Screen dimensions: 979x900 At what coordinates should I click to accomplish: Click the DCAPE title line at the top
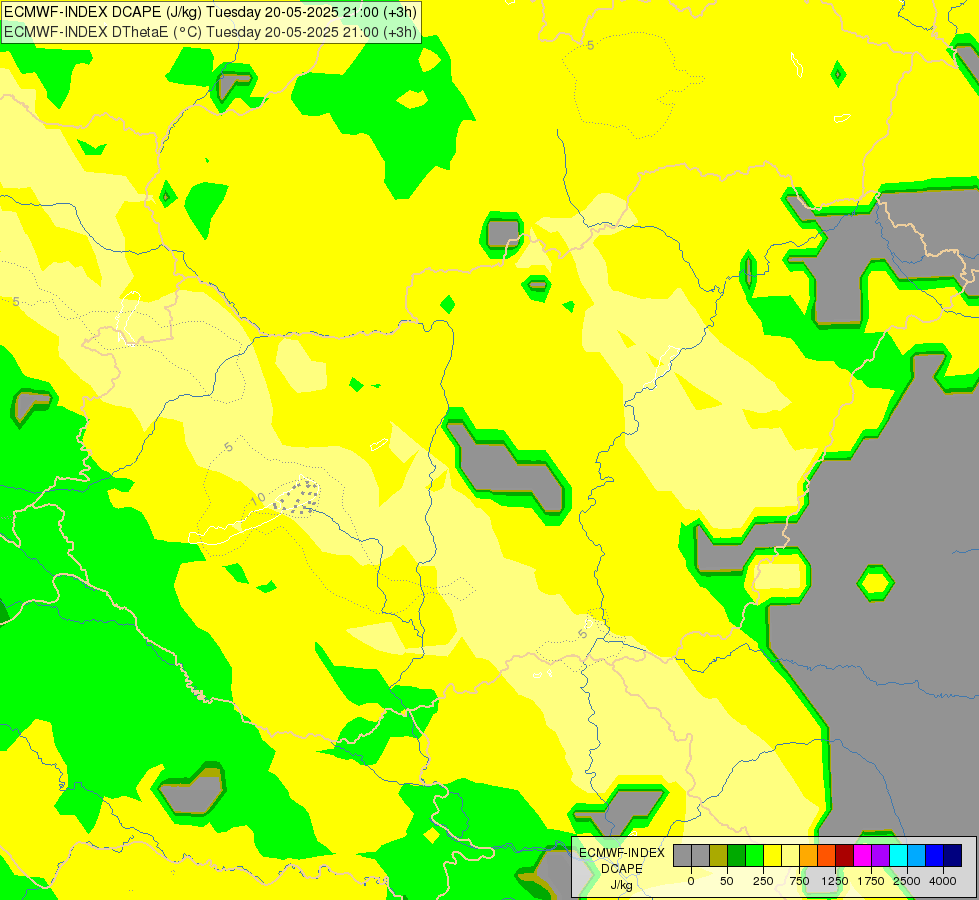210,12
